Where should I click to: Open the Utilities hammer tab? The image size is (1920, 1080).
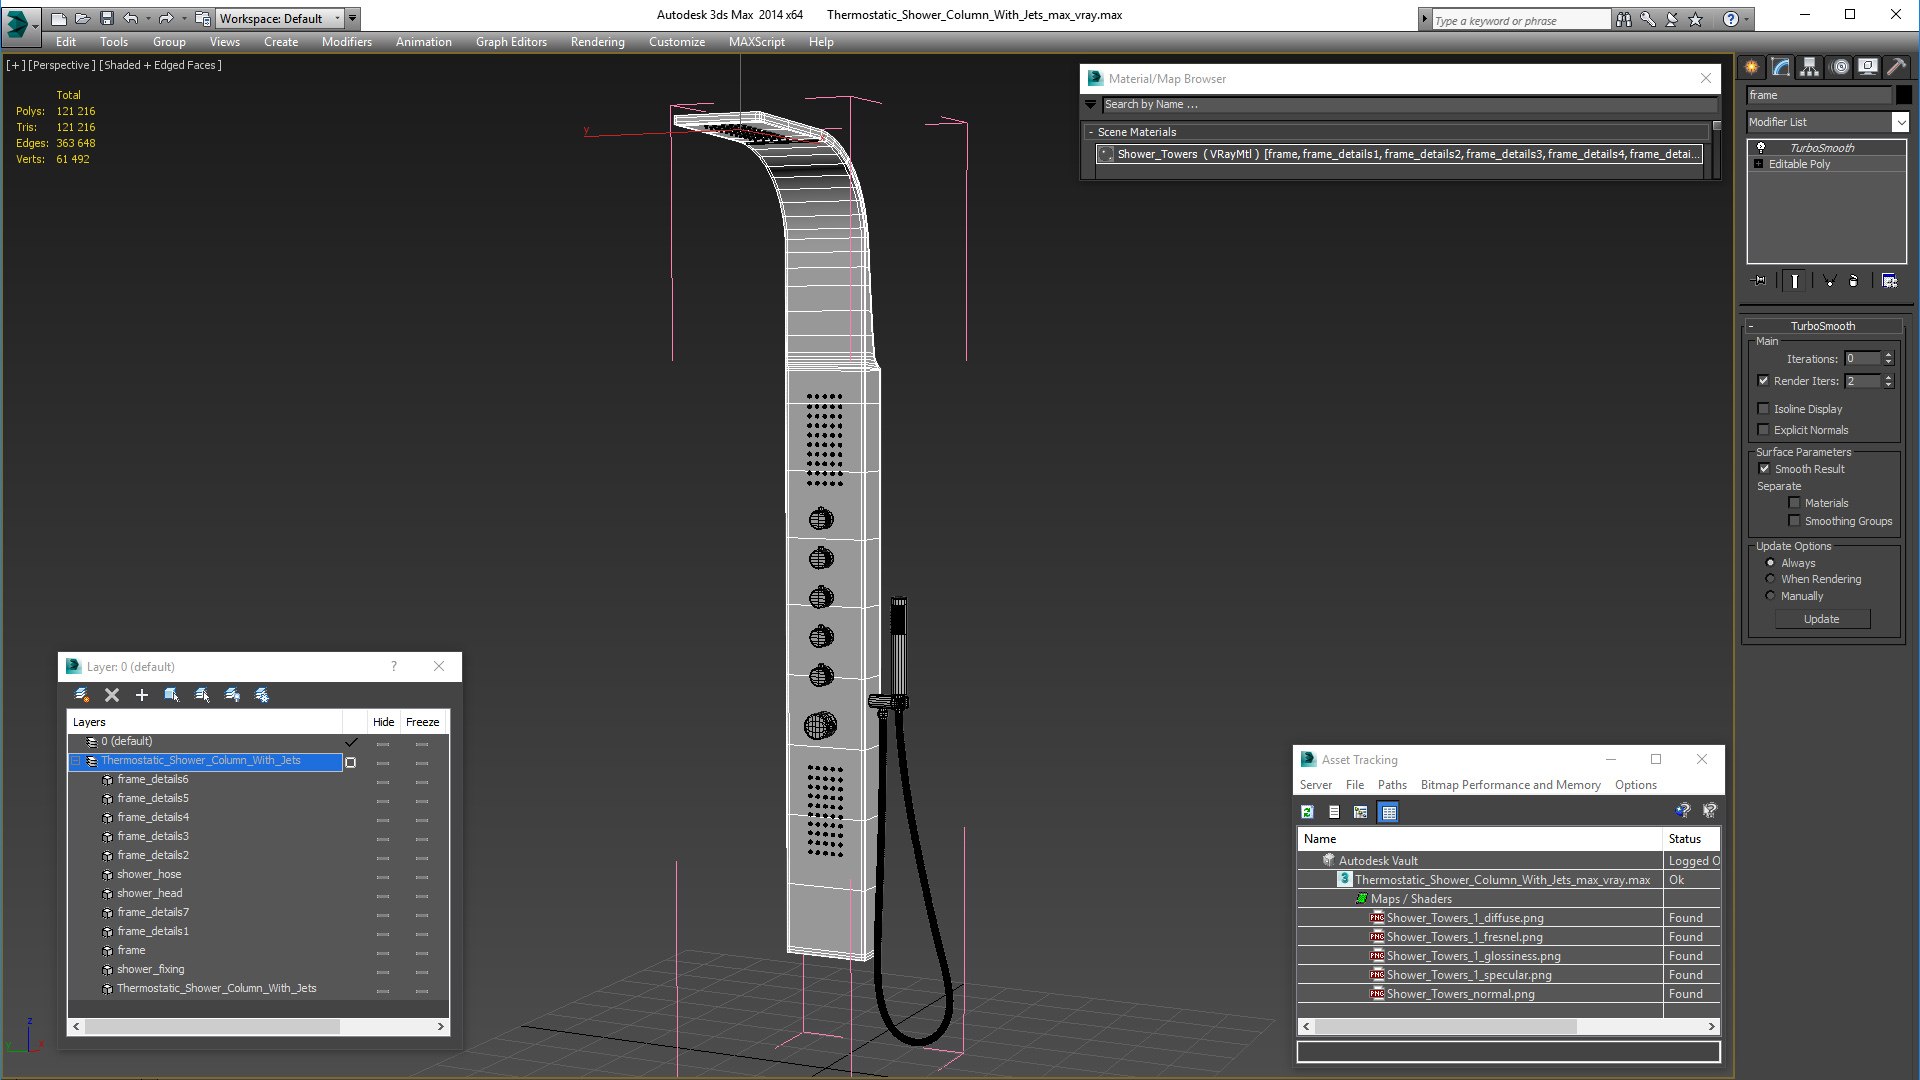pos(1895,67)
